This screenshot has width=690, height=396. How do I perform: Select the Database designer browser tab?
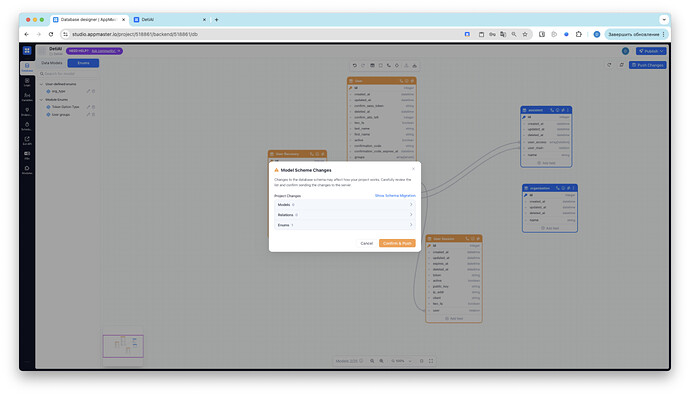pos(89,19)
